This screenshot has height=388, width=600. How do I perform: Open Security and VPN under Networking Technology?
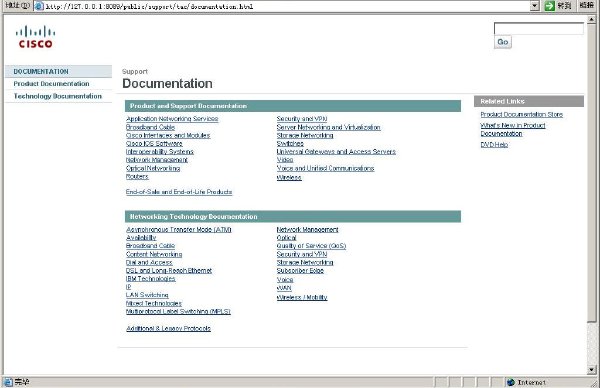click(x=302, y=254)
